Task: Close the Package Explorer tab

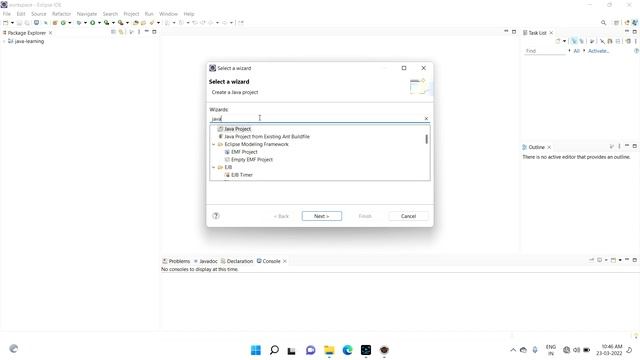Action: tap(51, 33)
